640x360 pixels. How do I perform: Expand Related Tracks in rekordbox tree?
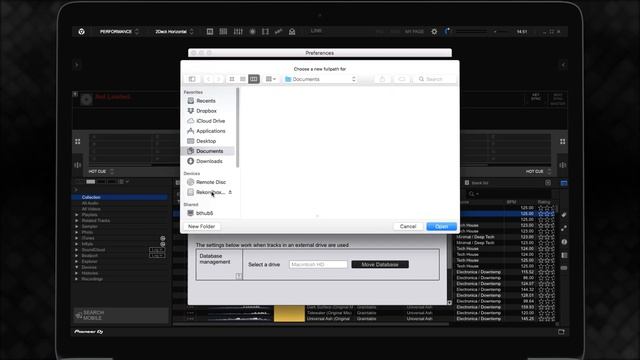[77, 220]
